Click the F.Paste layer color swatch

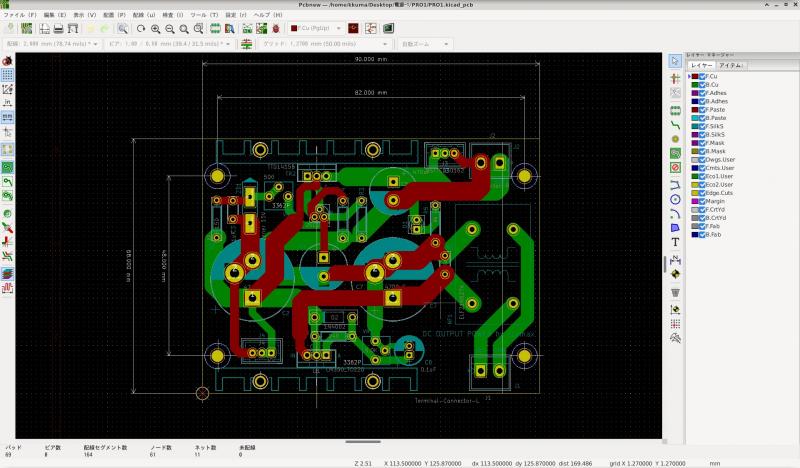696,110
